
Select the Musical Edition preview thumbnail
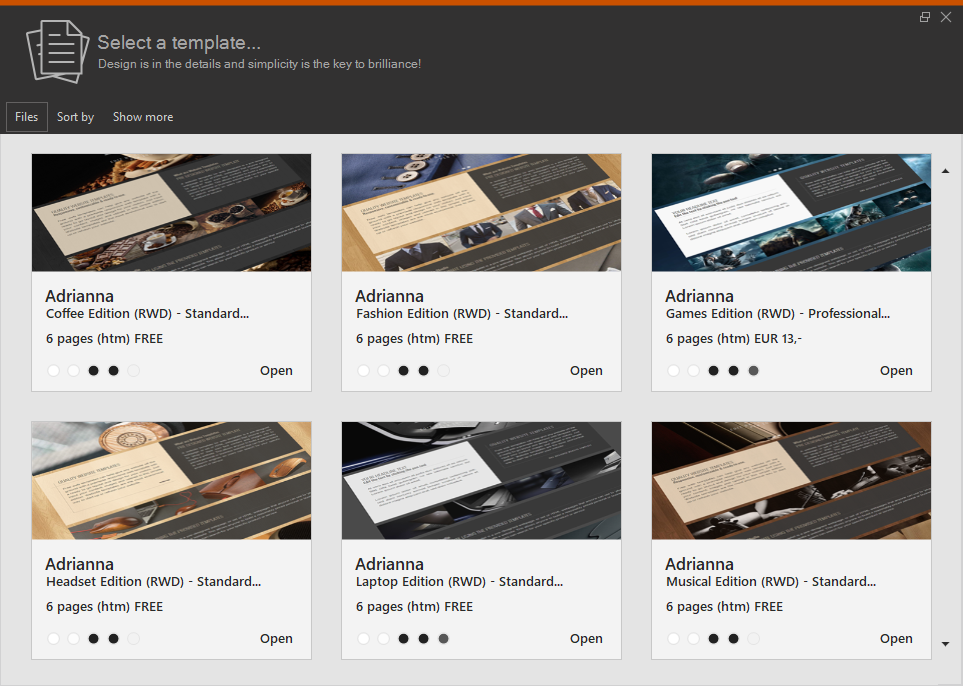coord(792,481)
